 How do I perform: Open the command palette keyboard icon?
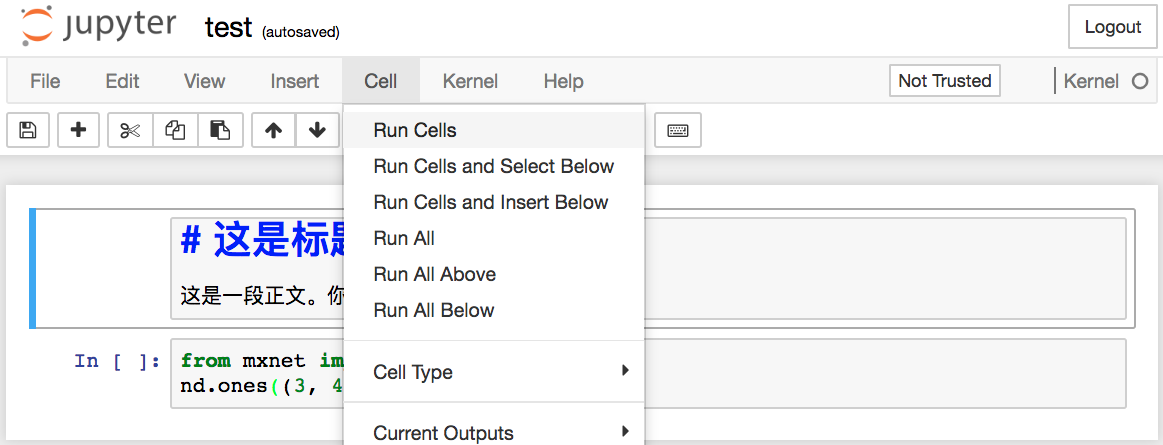coord(678,130)
